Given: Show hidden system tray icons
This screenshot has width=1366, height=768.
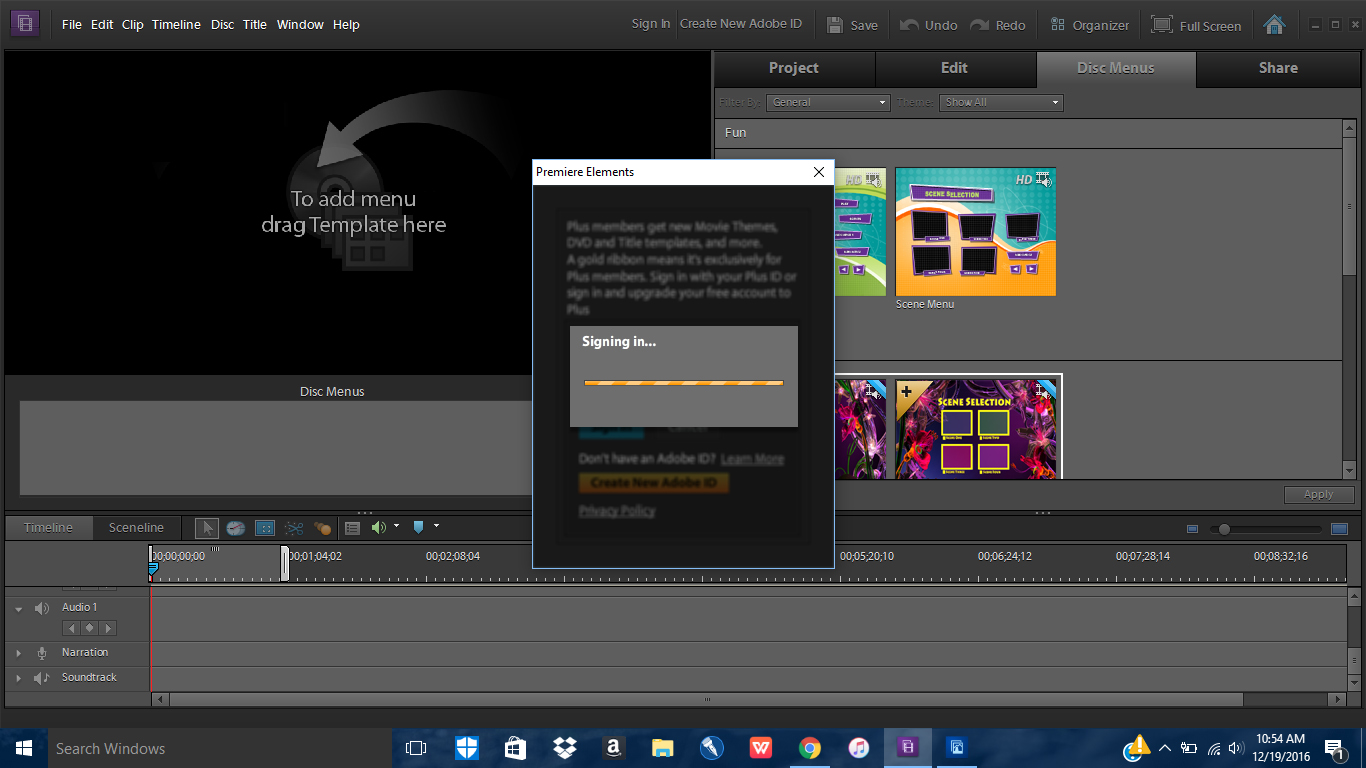Looking at the screenshot, I should click(x=1164, y=747).
